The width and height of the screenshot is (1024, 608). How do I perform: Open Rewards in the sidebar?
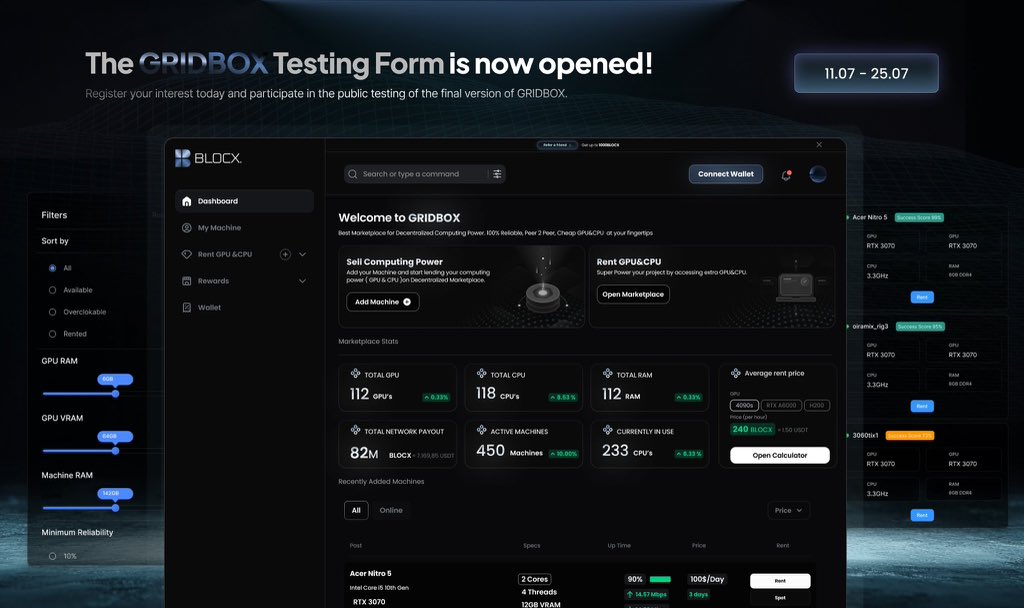[214, 281]
